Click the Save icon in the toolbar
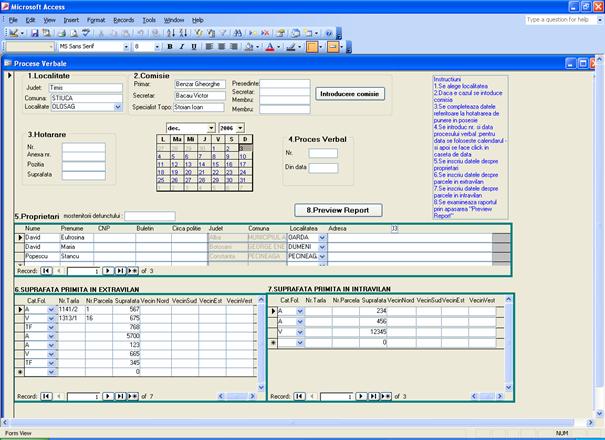605x440 pixels. (x=33, y=33)
